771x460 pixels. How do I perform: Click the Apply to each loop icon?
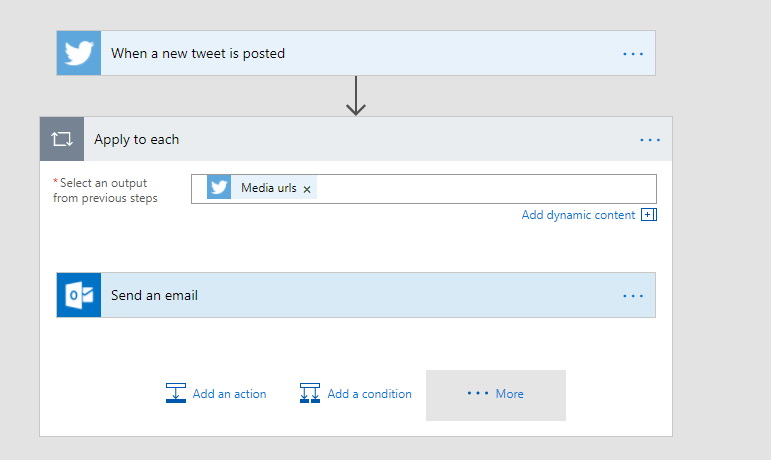[x=62, y=139]
